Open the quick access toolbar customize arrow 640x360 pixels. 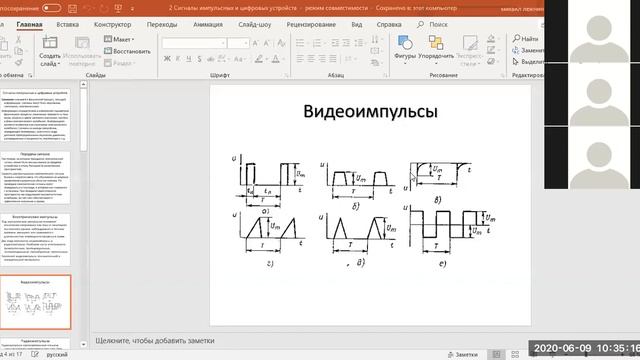132,9
